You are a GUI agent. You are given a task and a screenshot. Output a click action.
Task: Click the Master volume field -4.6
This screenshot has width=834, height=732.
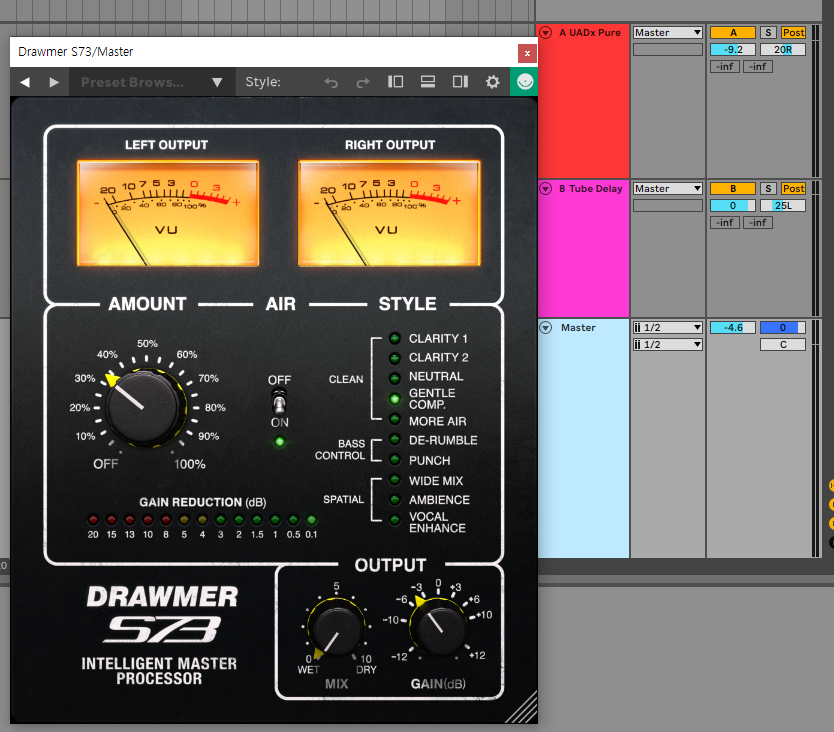[732, 327]
